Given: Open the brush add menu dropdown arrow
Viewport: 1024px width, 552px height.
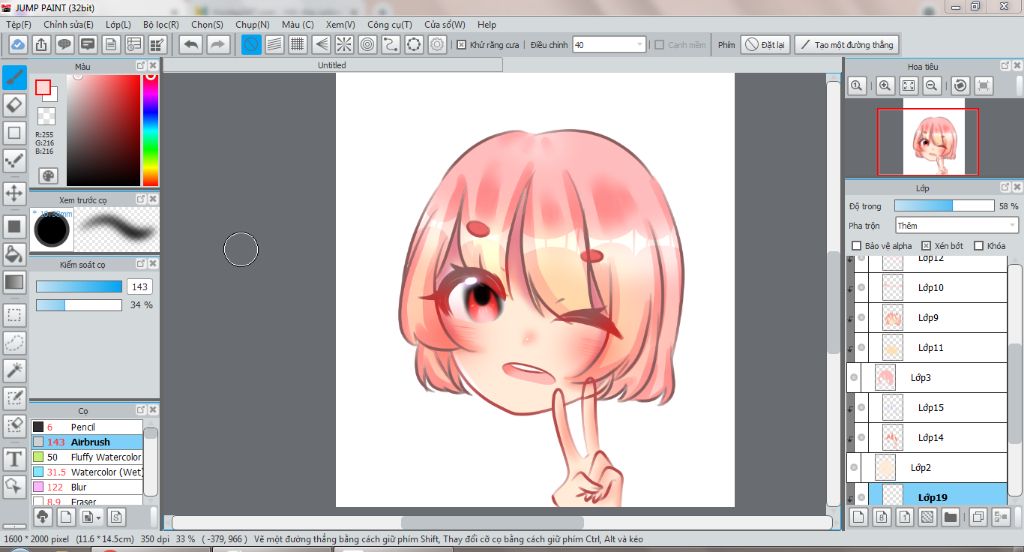Looking at the screenshot, I should [x=99, y=518].
